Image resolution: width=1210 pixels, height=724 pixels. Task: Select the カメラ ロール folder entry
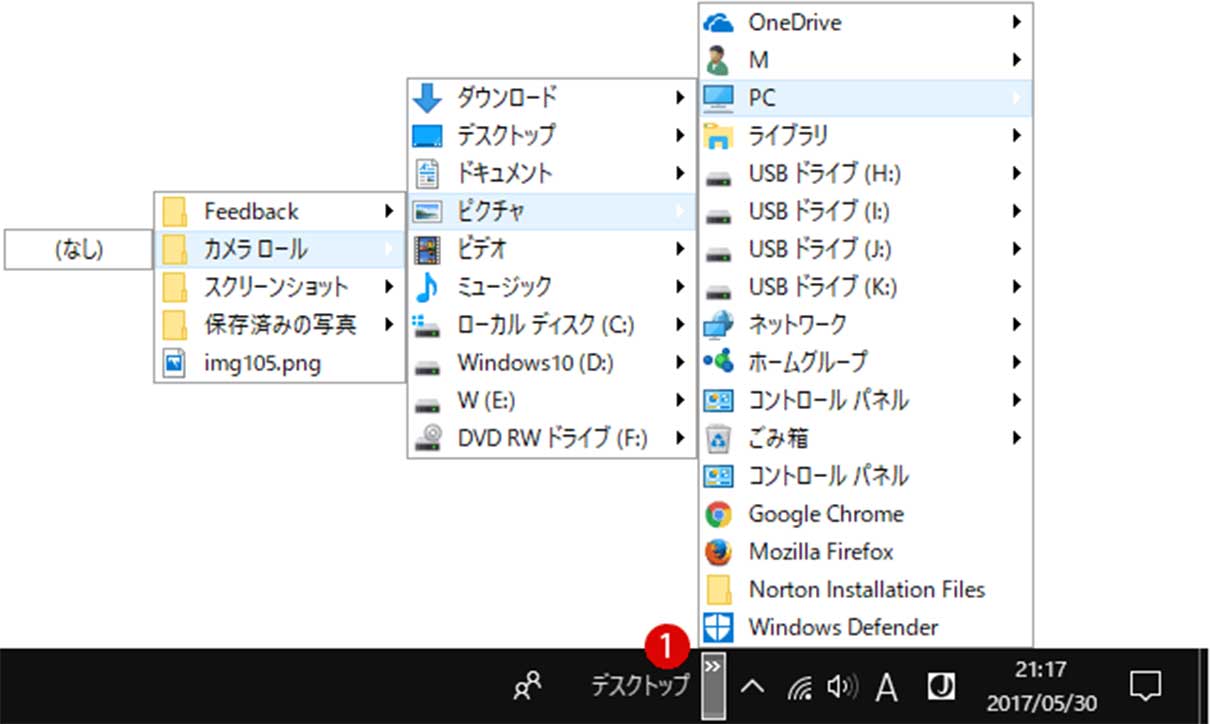click(x=280, y=249)
